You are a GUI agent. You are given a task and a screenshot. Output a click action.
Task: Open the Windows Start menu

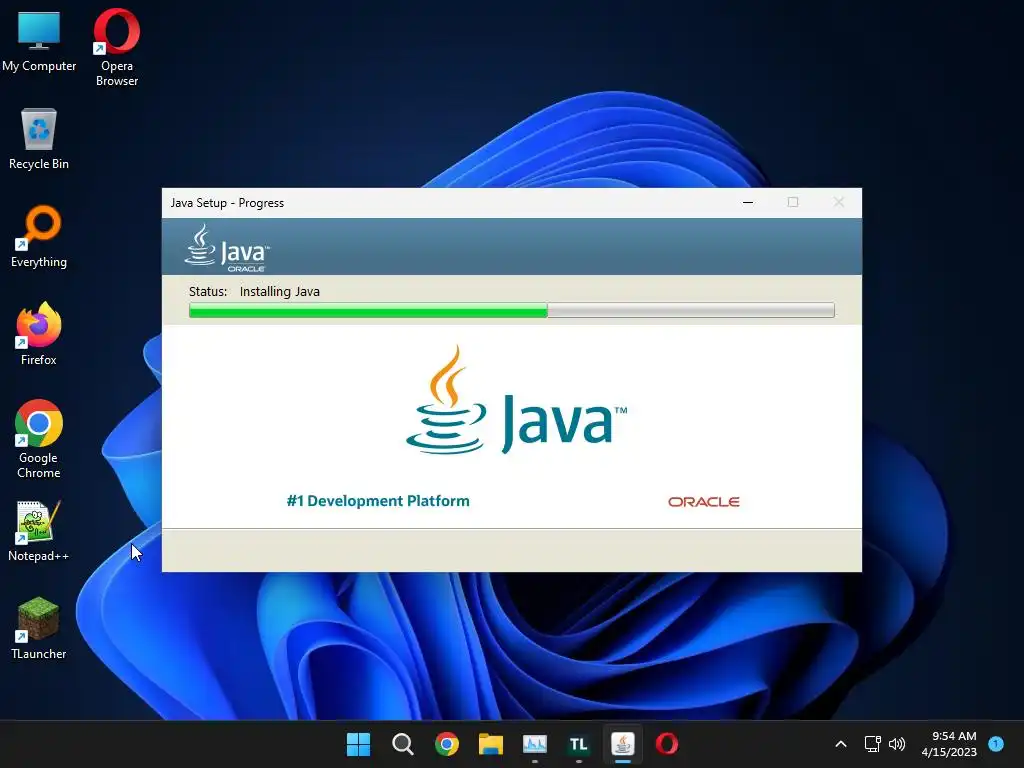coord(358,744)
